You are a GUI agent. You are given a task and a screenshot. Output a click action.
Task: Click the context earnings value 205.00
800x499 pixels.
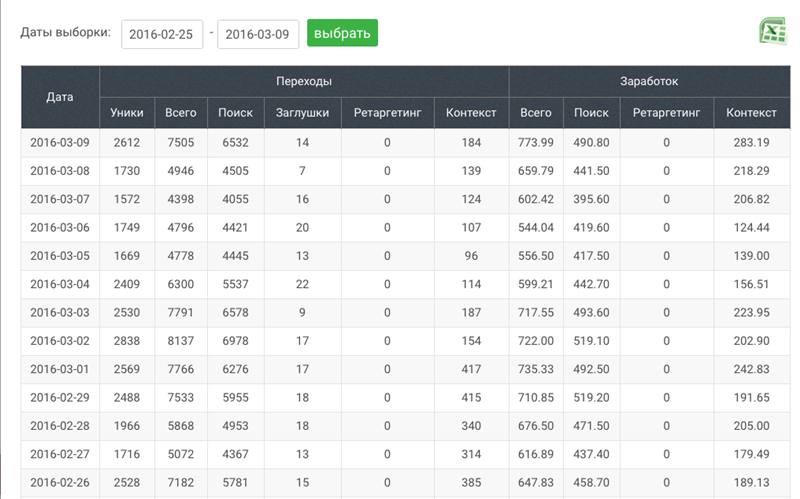[x=751, y=426]
